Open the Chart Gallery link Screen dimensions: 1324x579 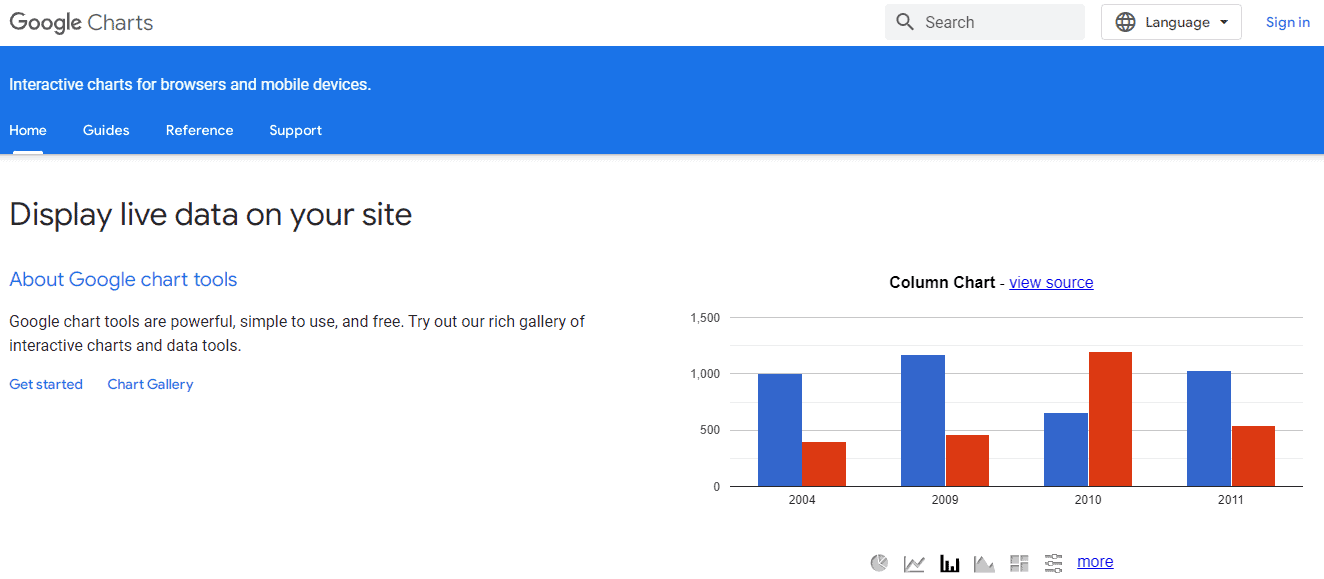pyautogui.click(x=150, y=384)
